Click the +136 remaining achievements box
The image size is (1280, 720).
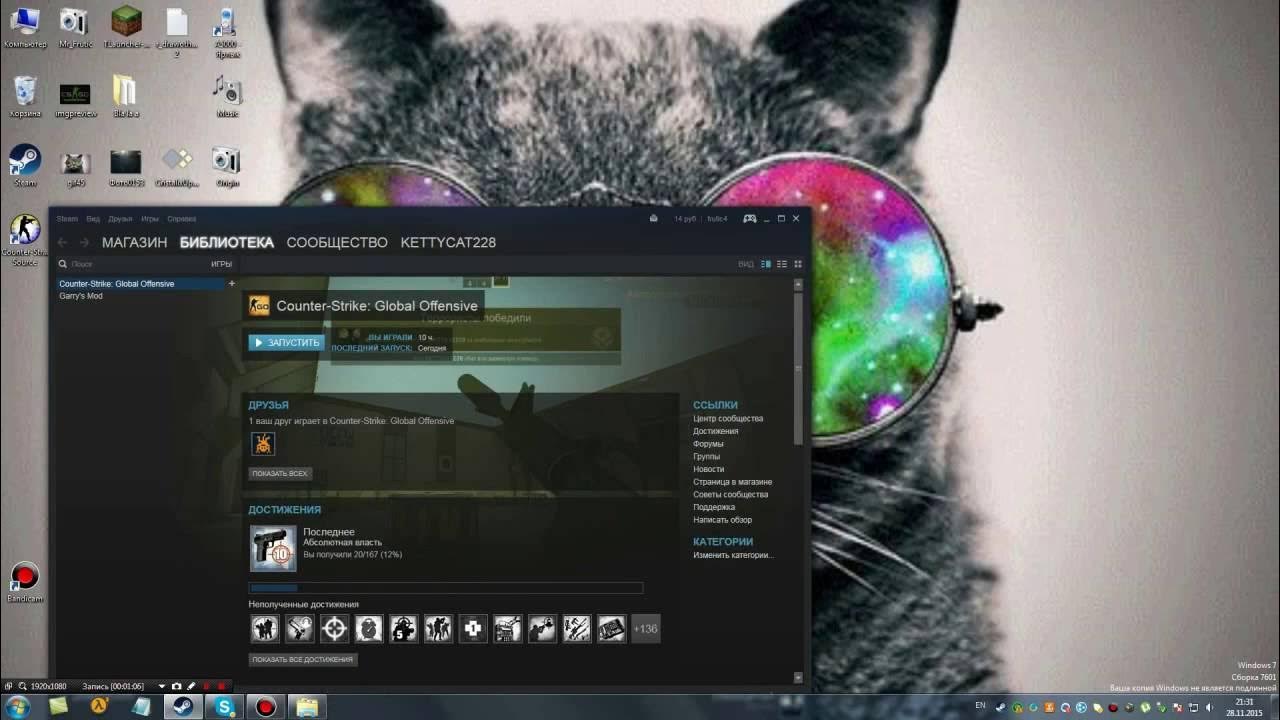coord(646,629)
